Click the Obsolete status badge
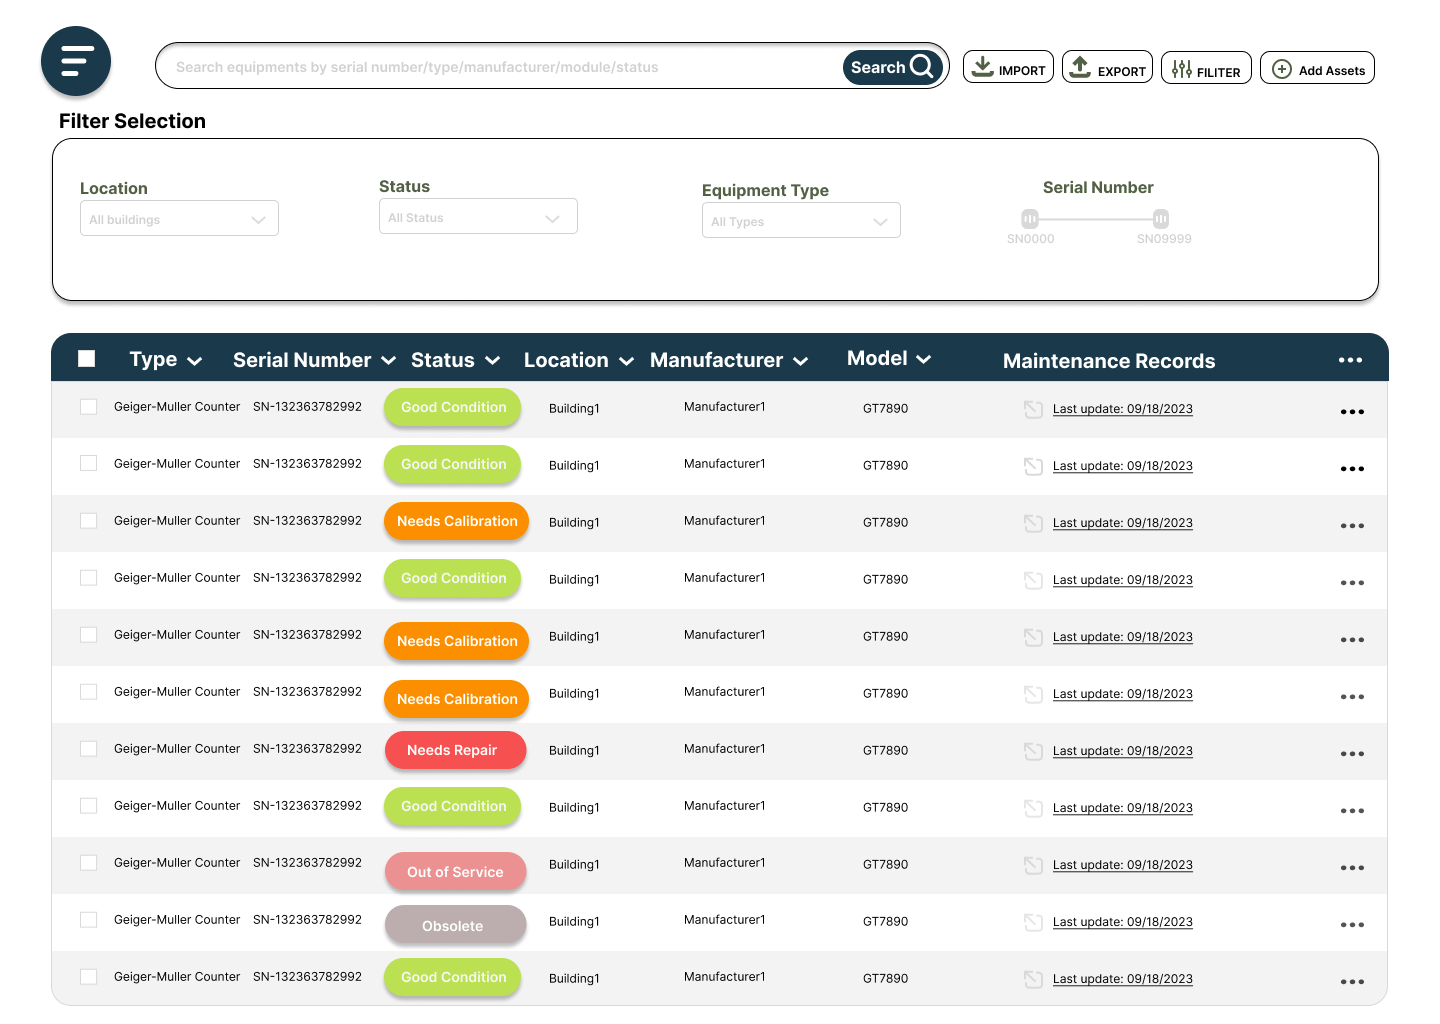The width and height of the screenshot is (1440, 1024). (x=455, y=926)
